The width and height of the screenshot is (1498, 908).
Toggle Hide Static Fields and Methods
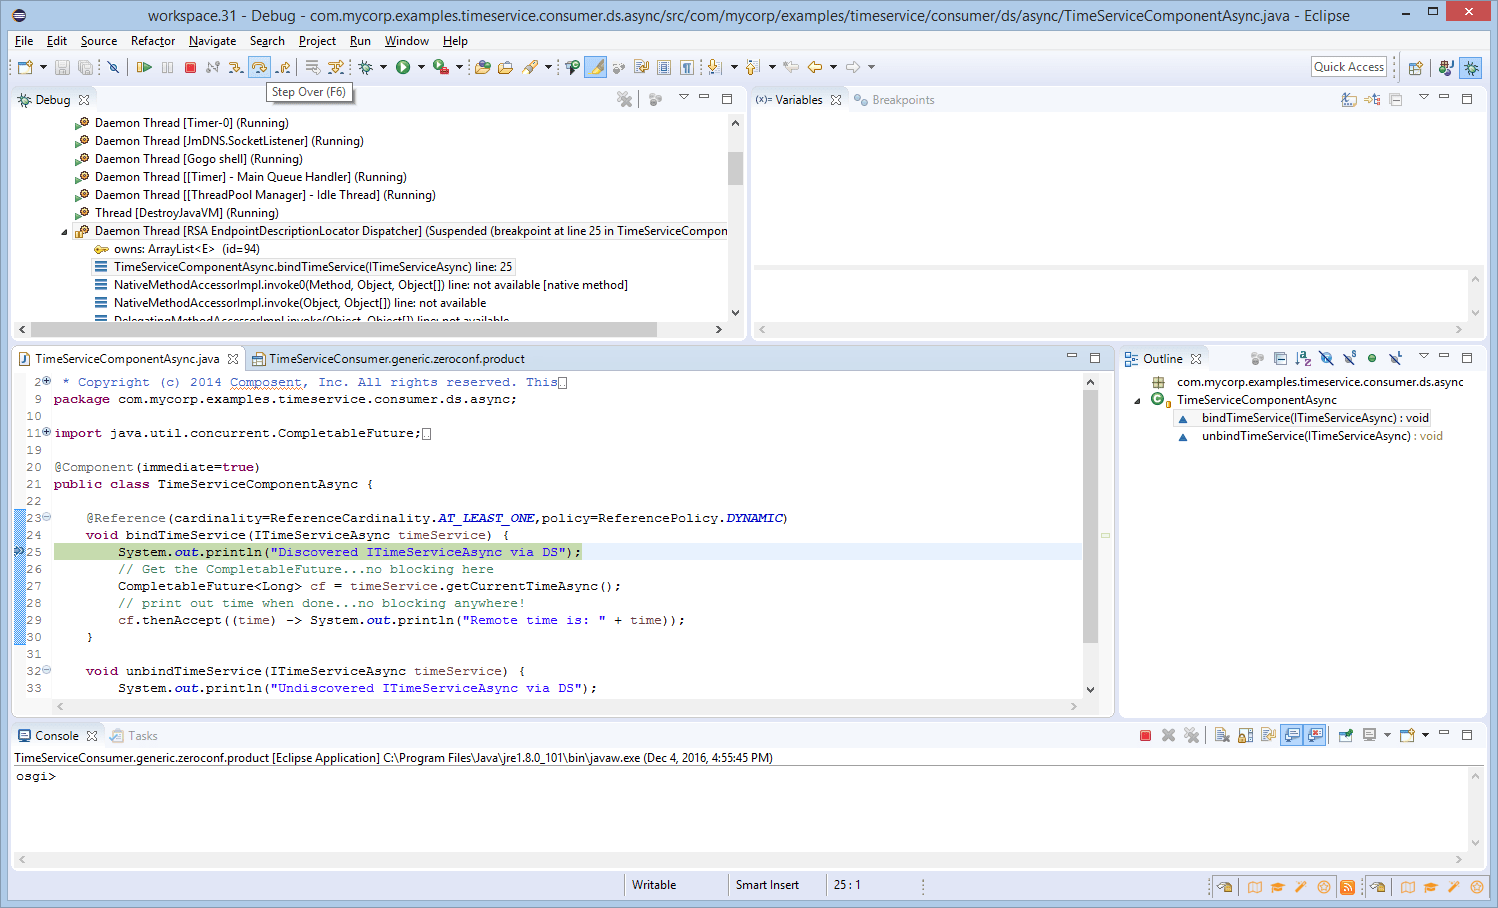(1349, 358)
